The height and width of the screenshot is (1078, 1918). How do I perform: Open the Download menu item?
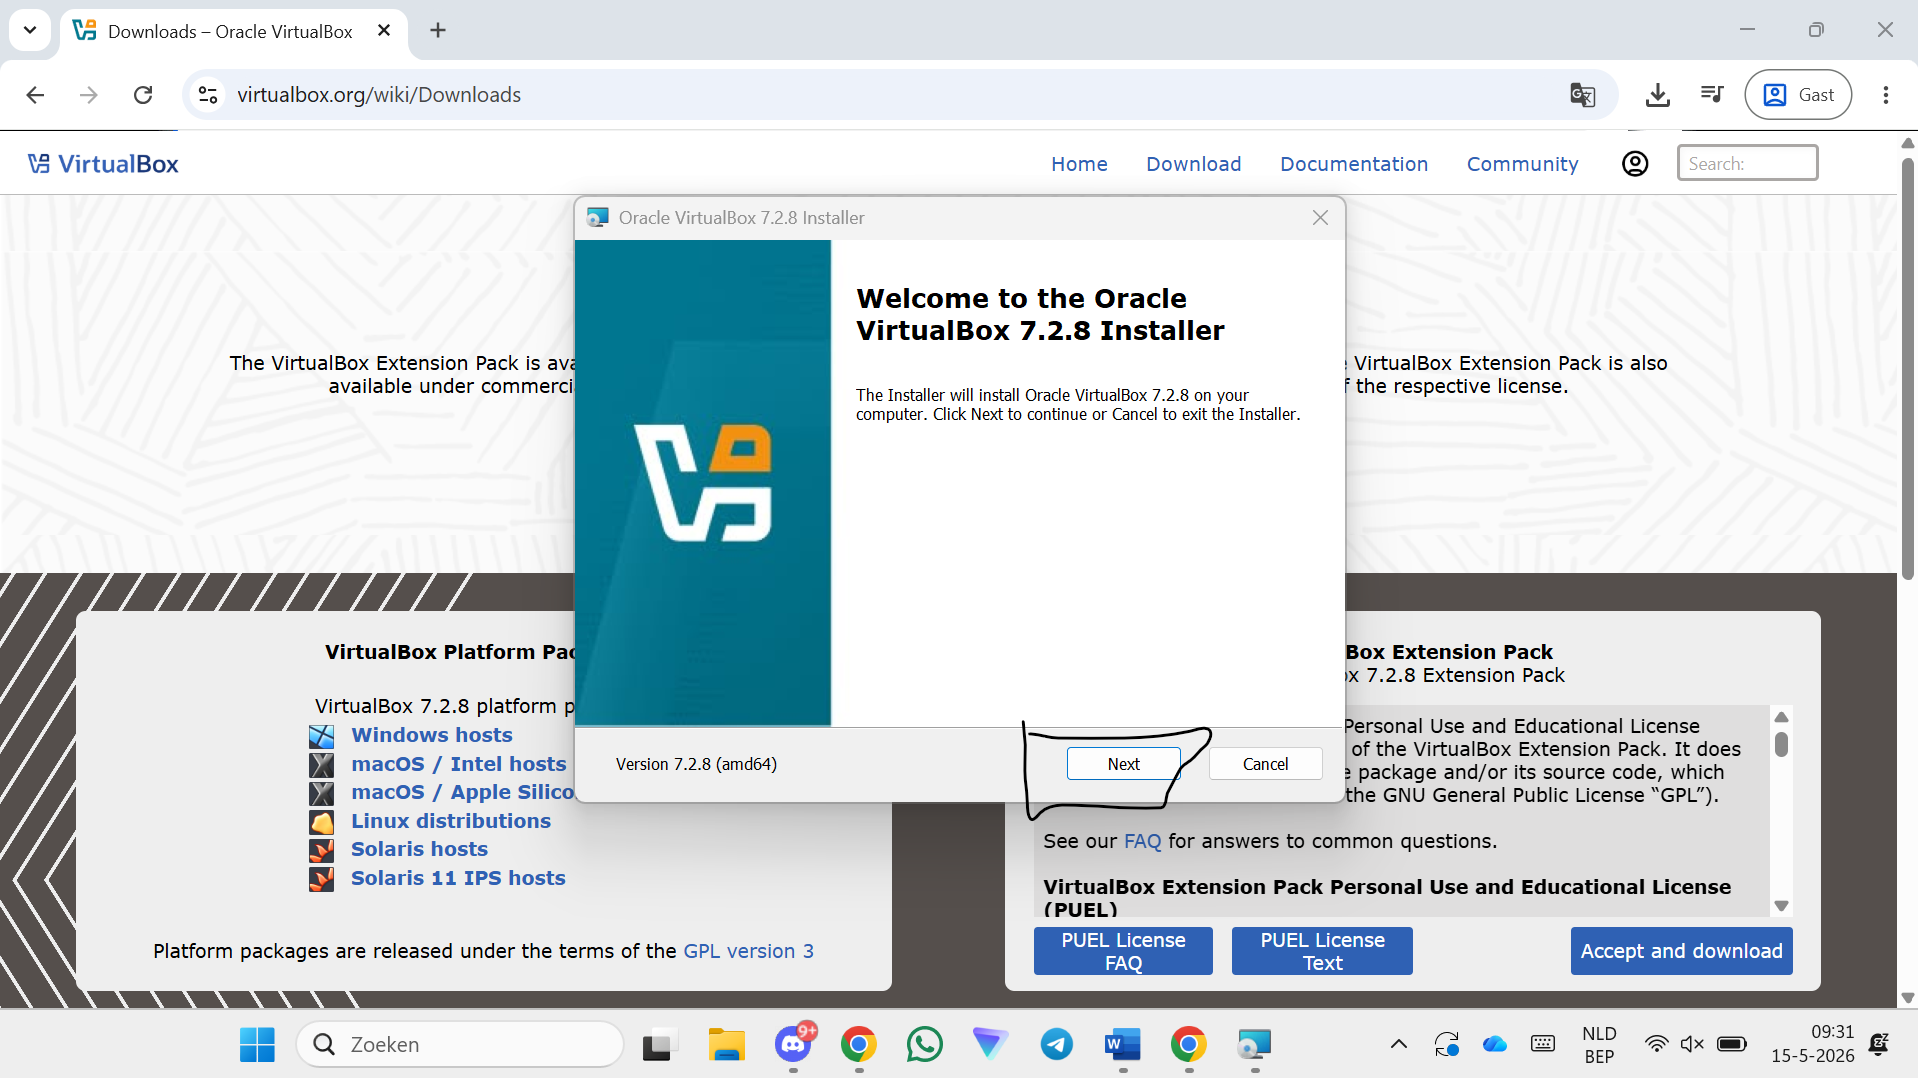pos(1193,164)
